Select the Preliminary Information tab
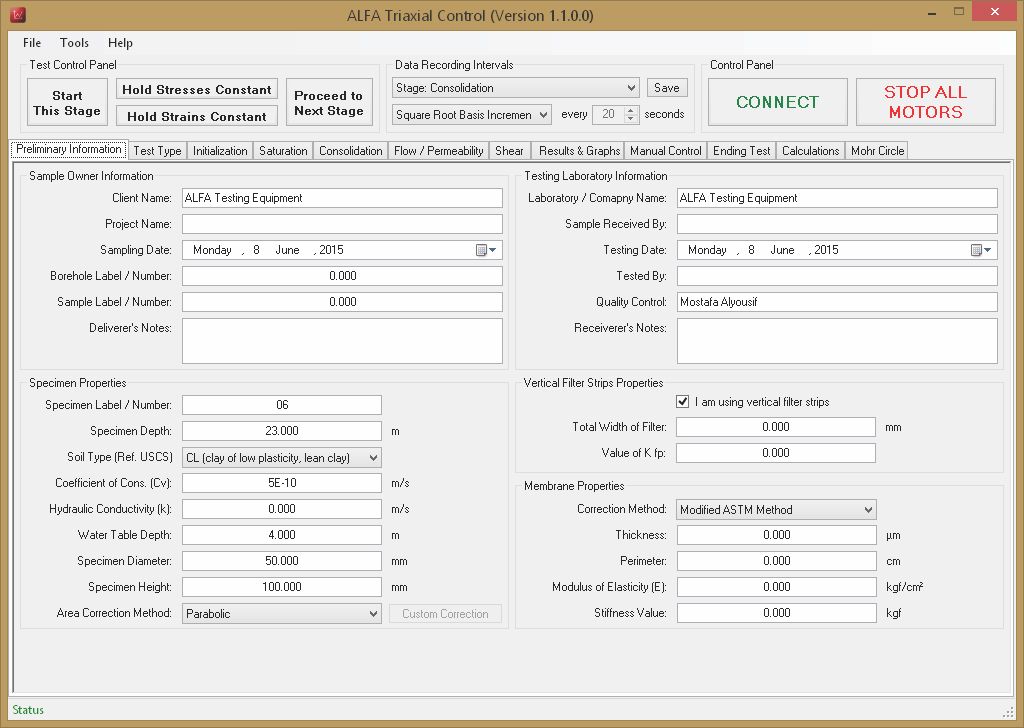This screenshot has width=1024, height=728. pyautogui.click(x=69, y=150)
